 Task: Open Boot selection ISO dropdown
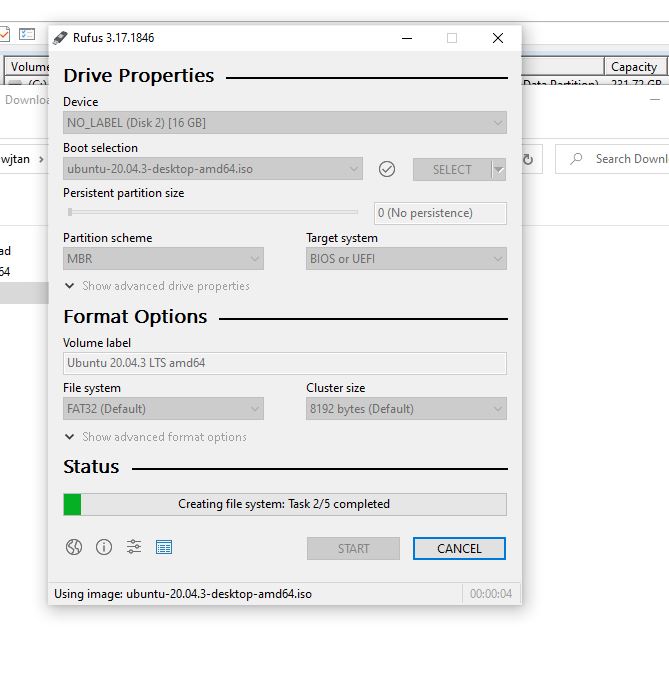click(x=213, y=169)
